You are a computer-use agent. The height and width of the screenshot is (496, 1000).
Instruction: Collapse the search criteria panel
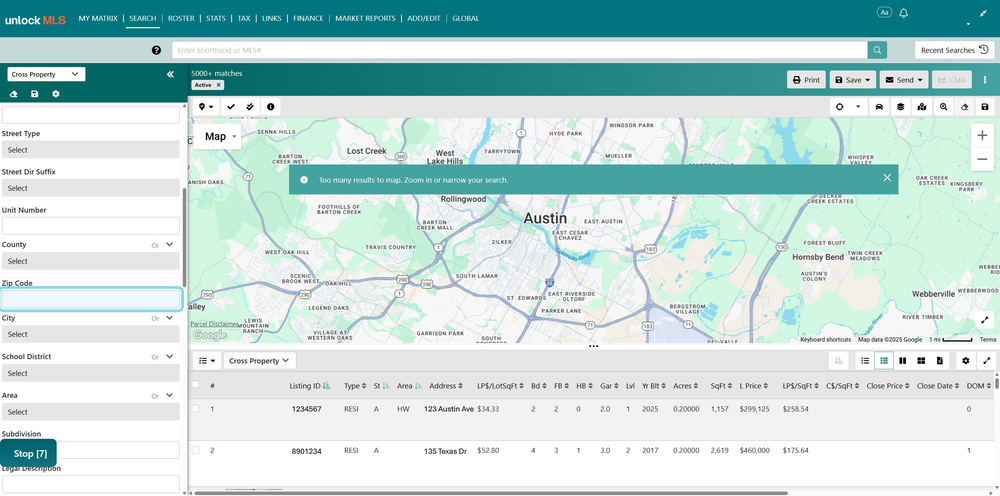(170, 75)
